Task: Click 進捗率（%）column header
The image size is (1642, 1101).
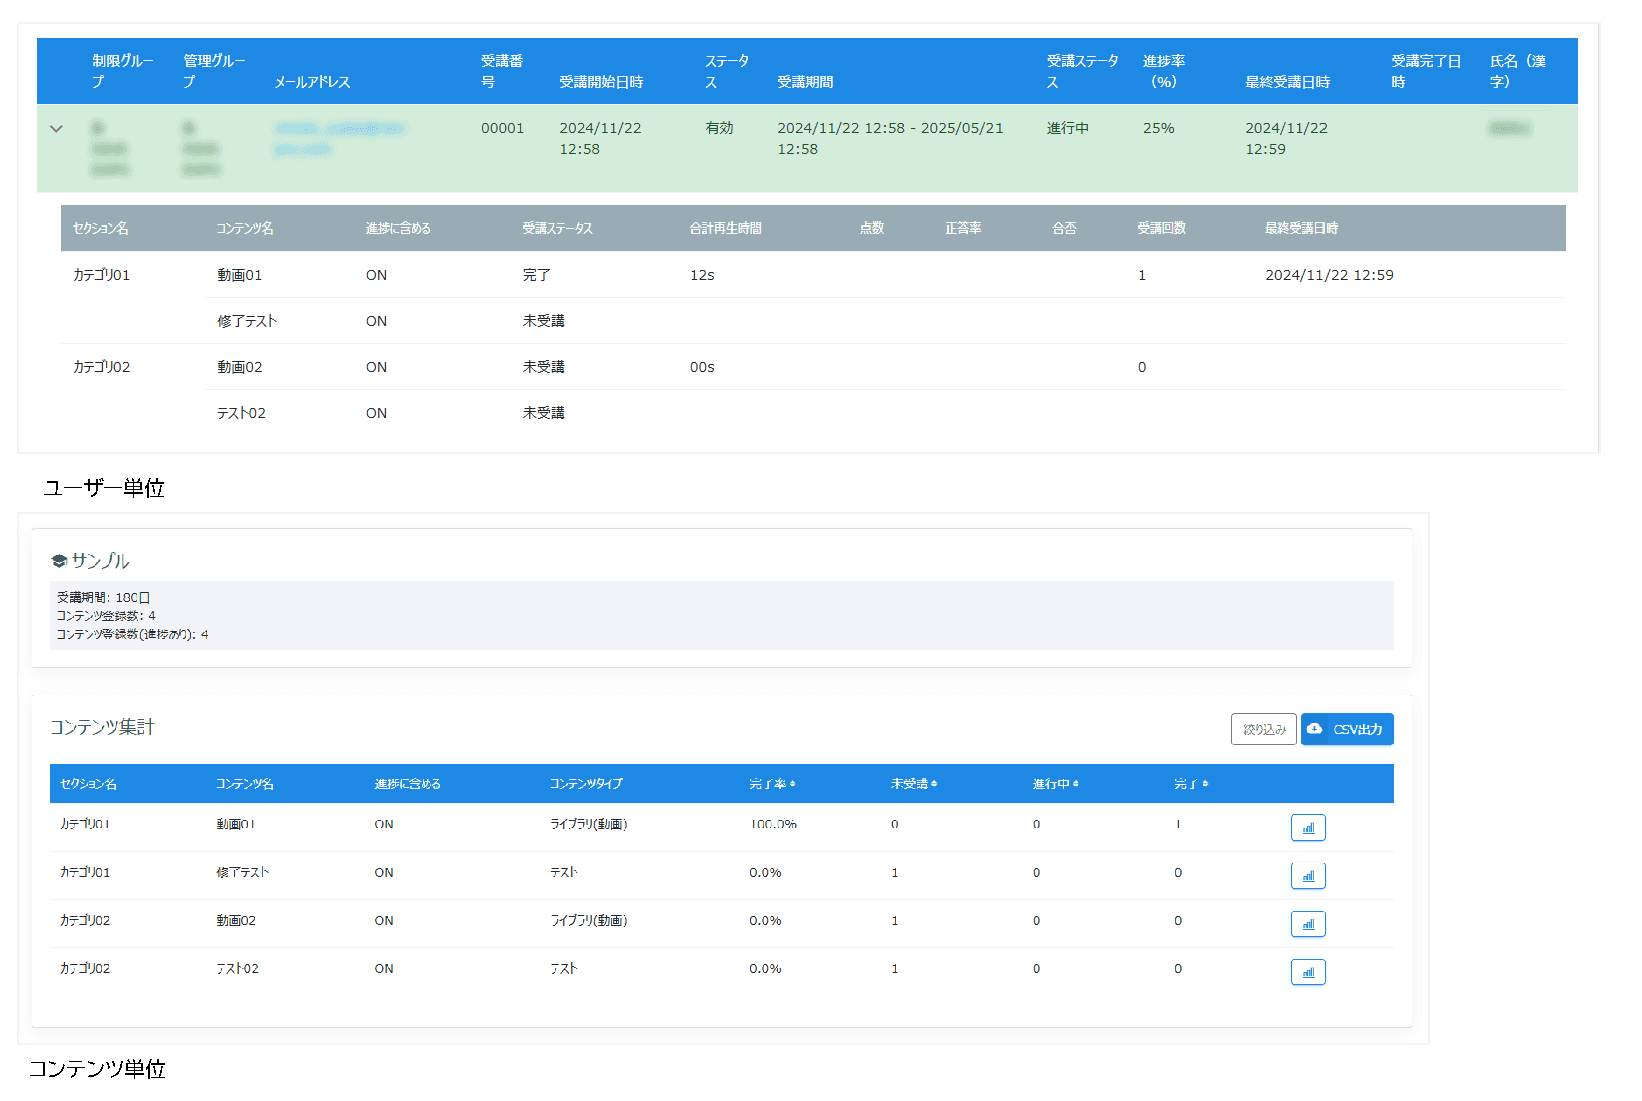Action: (1164, 71)
